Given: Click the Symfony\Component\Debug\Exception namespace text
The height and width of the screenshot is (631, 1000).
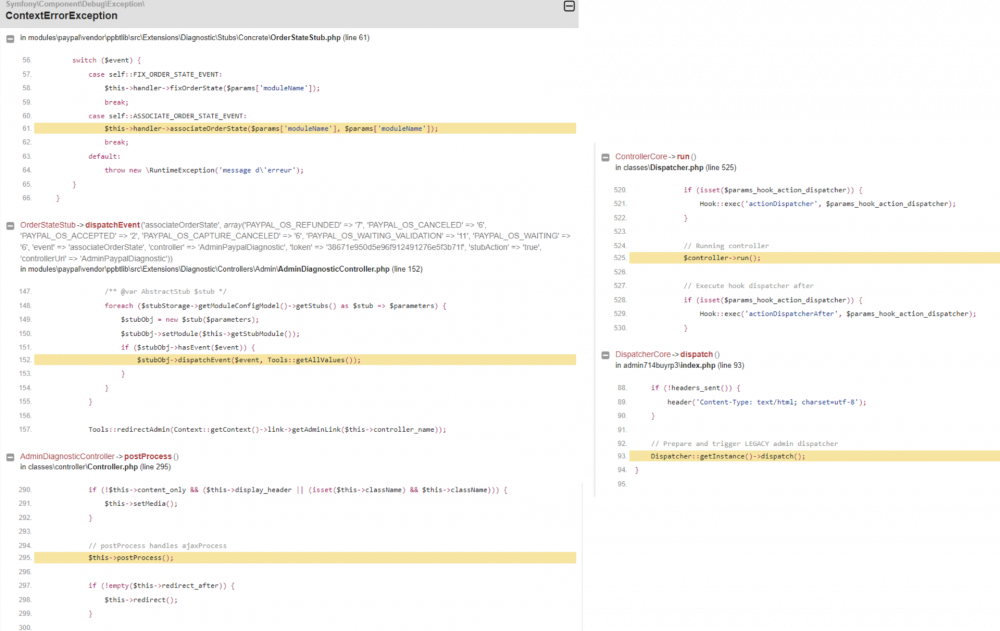Looking at the screenshot, I should pos(75,4).
